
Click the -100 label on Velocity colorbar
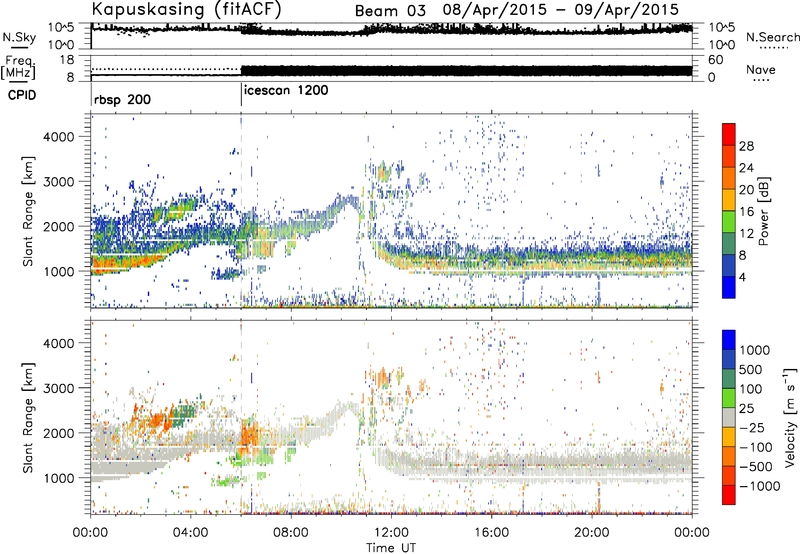tap(756, 447)
